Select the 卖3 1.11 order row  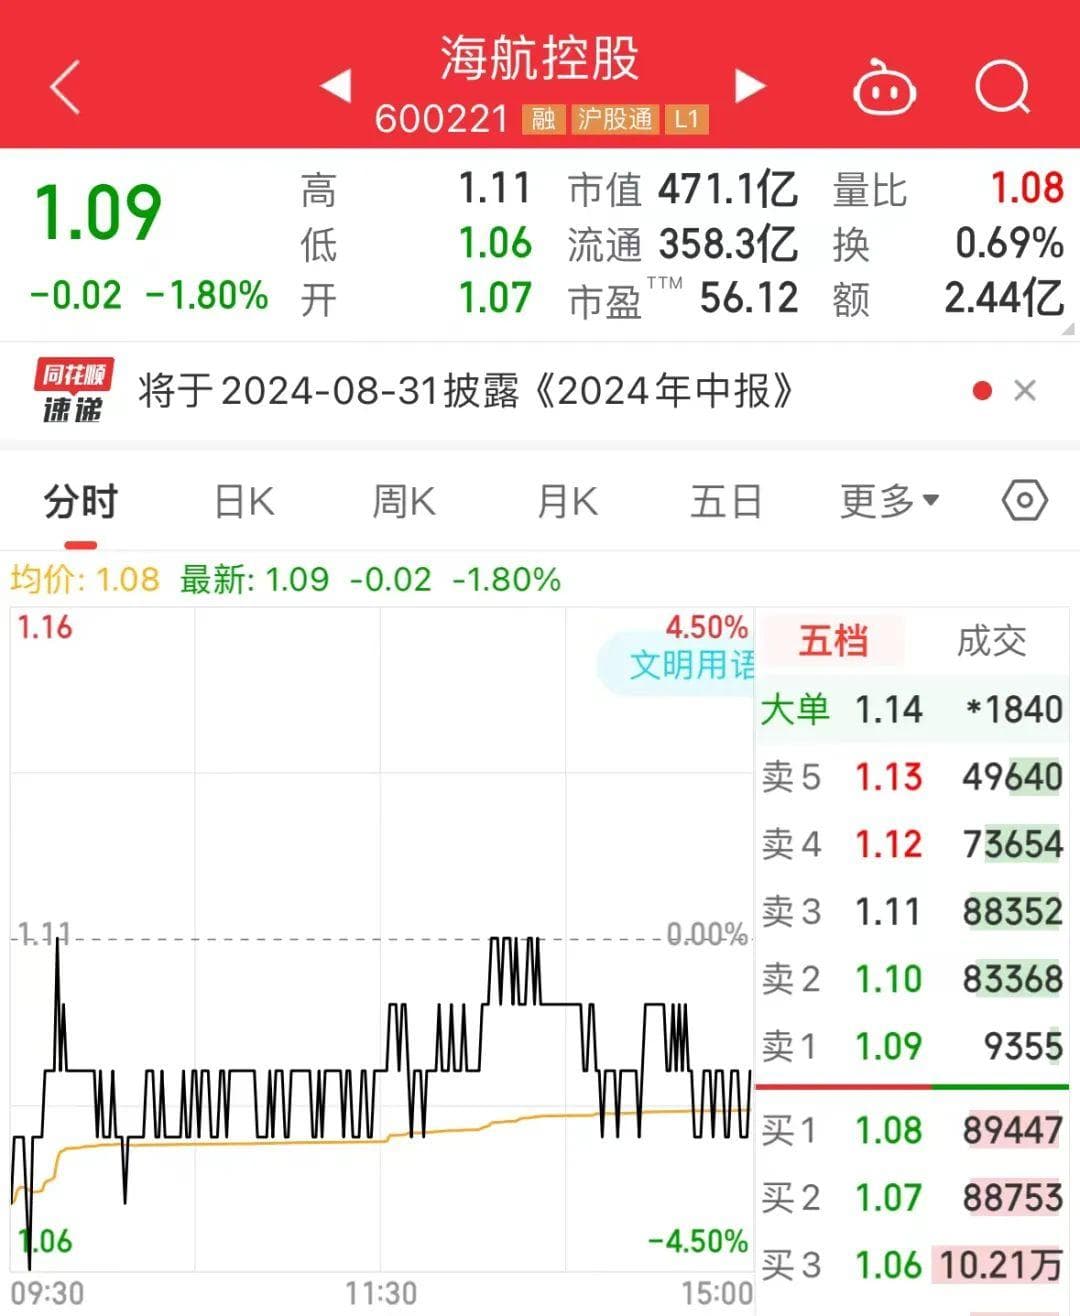click(911, 911)
